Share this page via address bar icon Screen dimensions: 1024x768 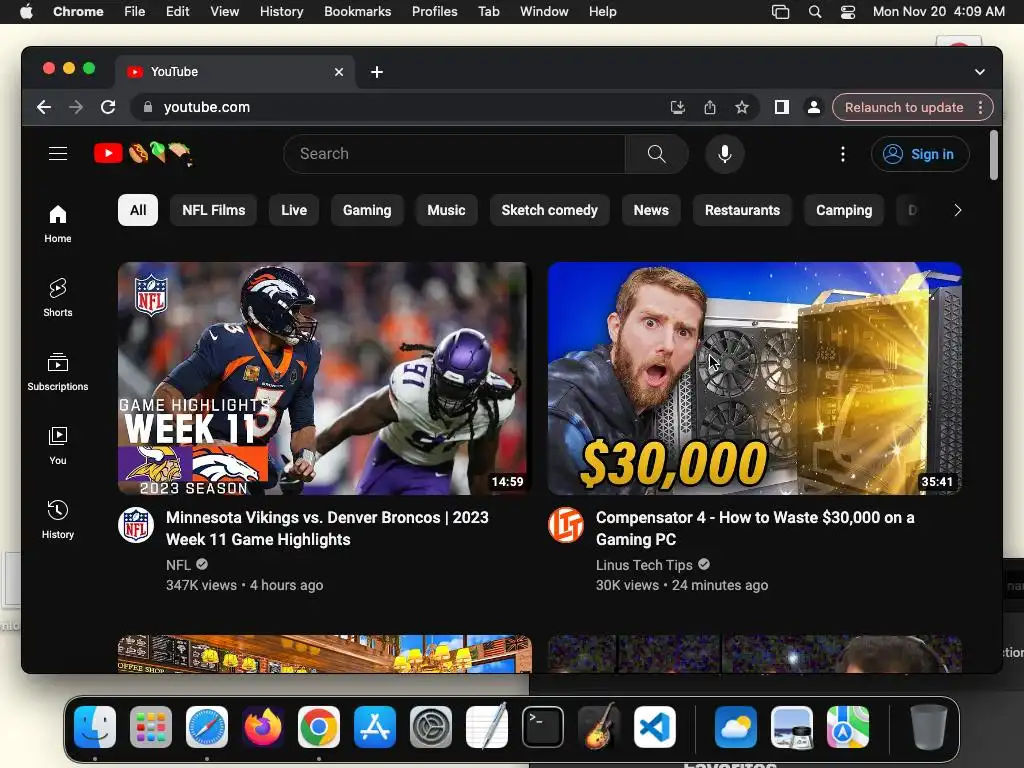click(x=710, y=107)
